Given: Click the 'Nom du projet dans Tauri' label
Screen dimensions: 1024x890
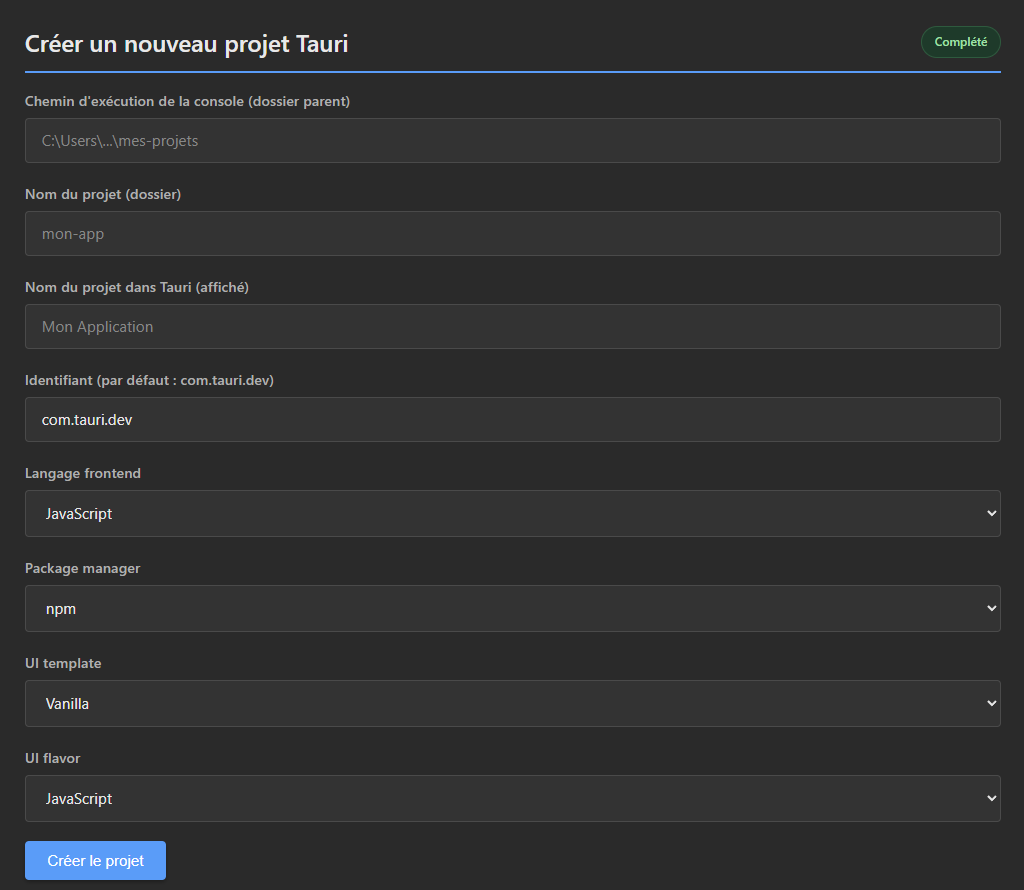Looking at the screenshot, I should (137, 287).
